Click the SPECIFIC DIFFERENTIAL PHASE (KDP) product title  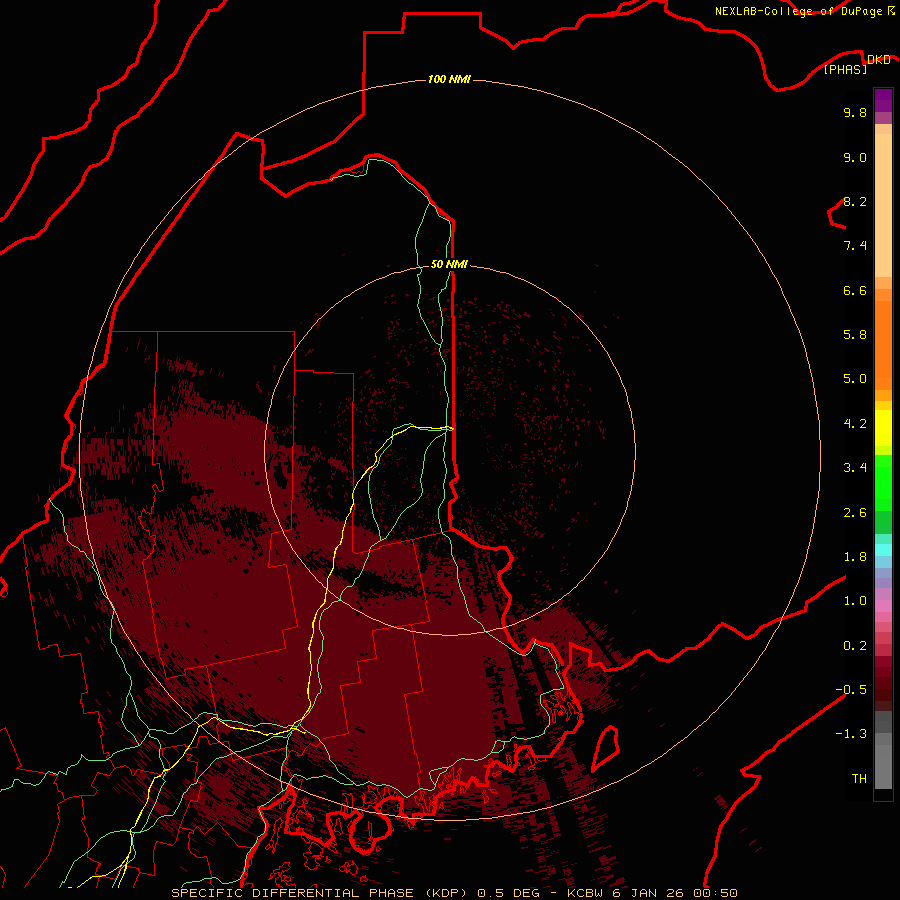321,893
